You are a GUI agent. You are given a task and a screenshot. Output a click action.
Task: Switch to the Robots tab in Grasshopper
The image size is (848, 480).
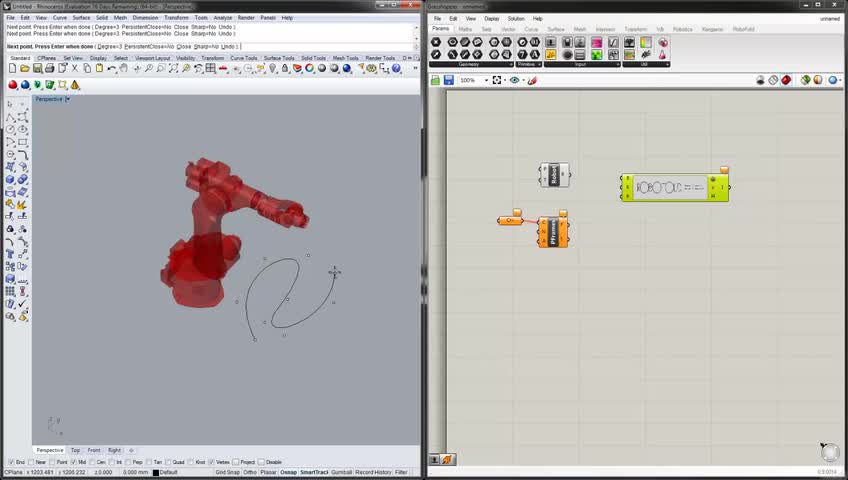(682, 29)
